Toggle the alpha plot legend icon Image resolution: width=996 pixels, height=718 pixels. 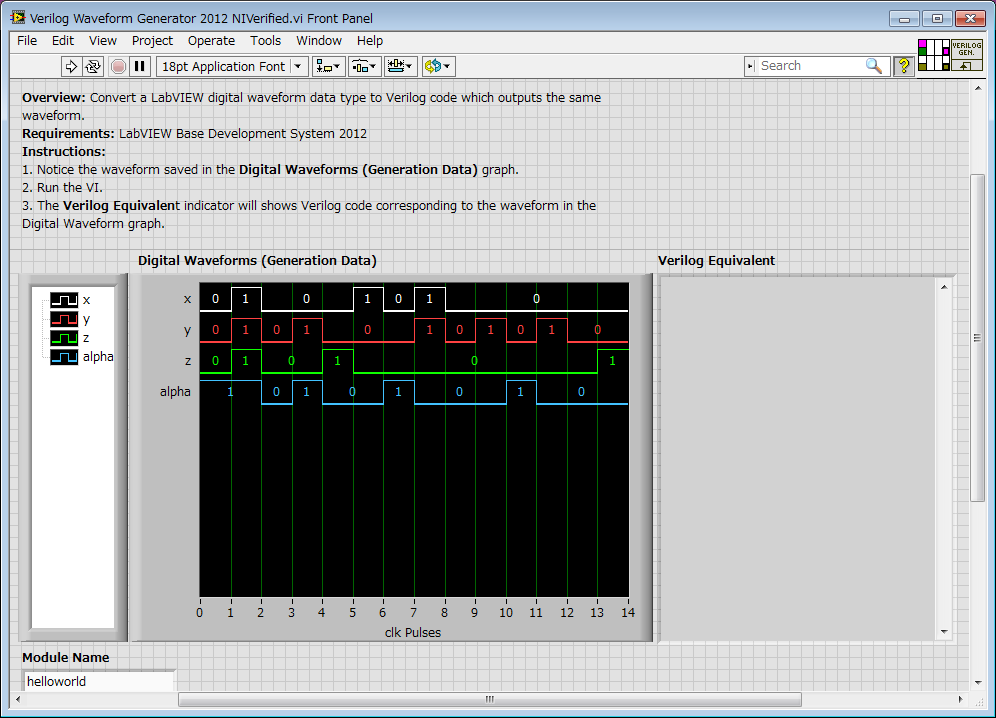tap(64, 357)
